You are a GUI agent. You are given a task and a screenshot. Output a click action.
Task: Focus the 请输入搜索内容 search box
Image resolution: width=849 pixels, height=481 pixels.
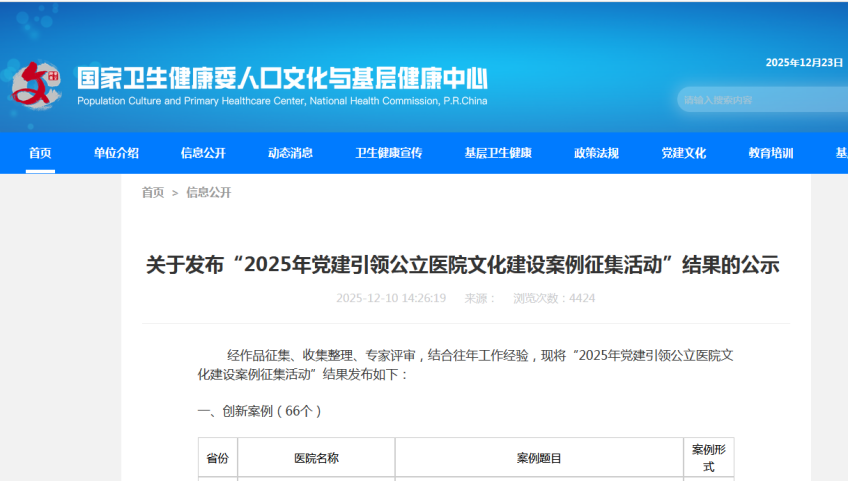point(760,100)
